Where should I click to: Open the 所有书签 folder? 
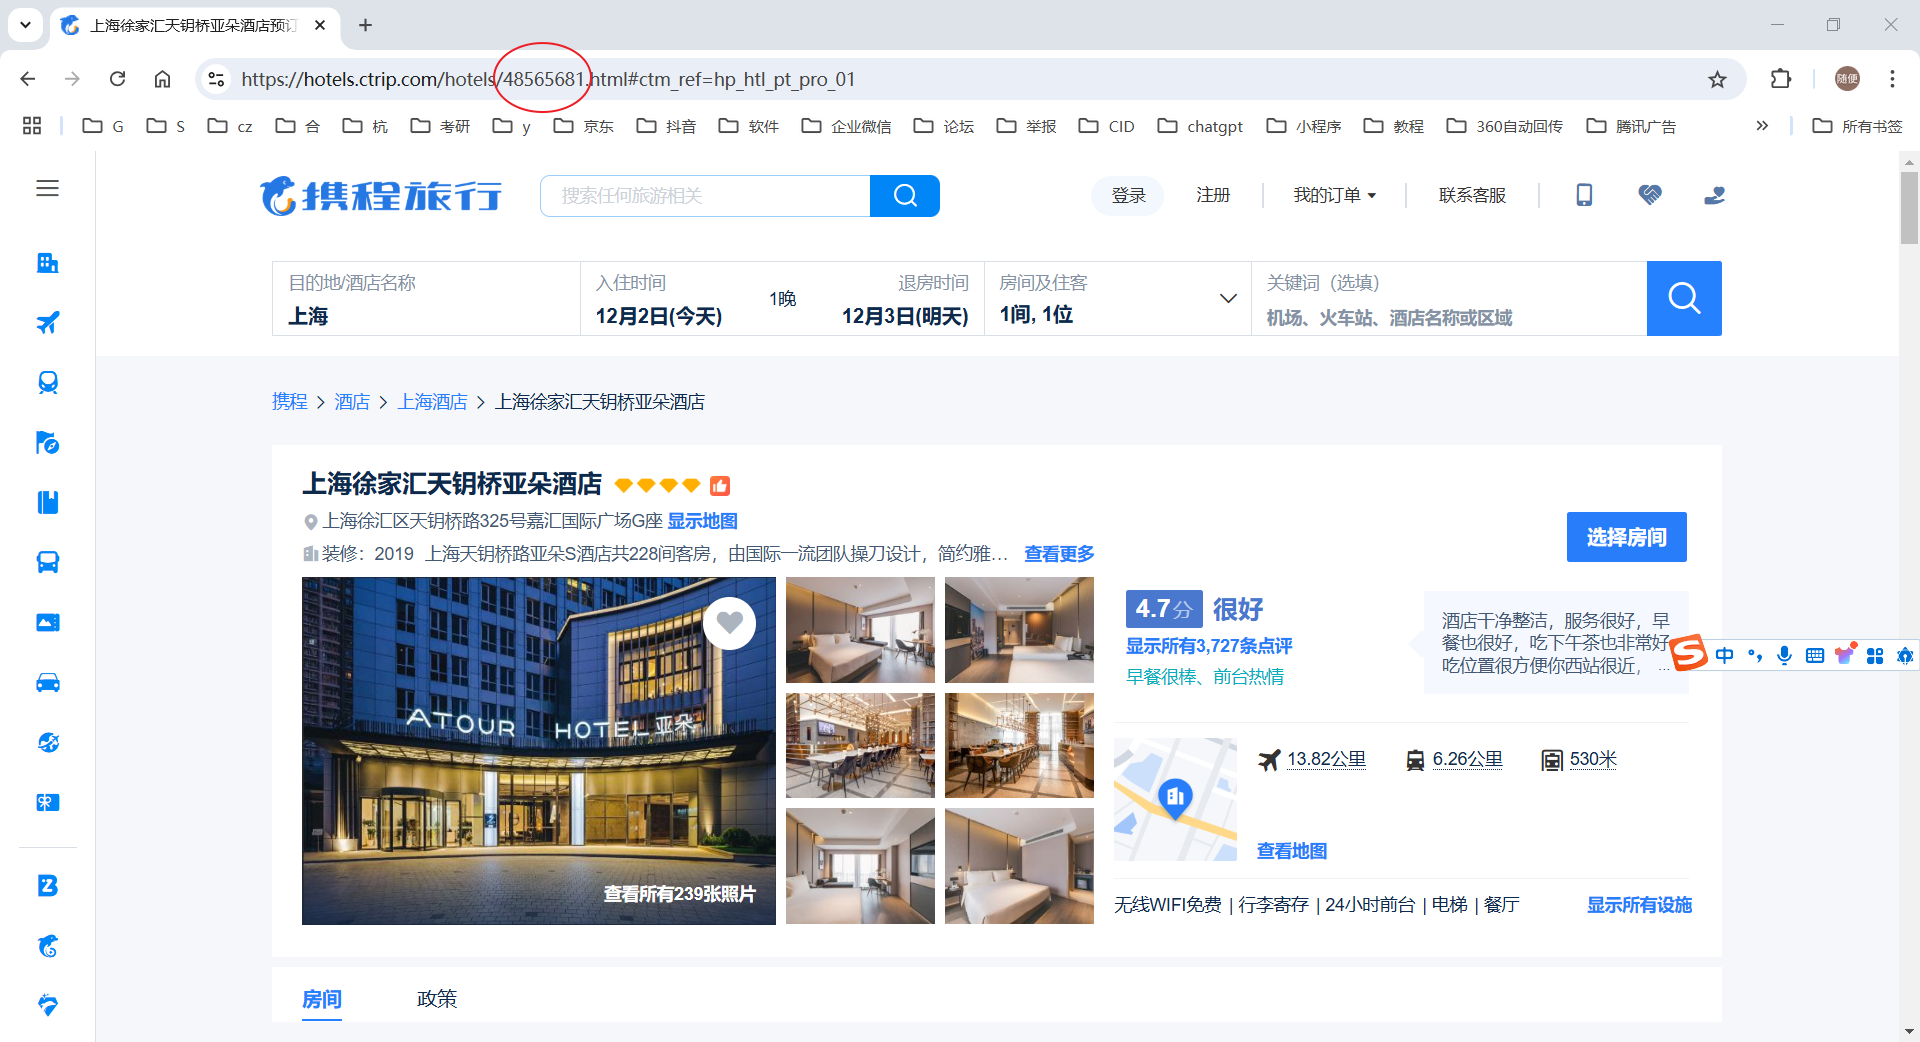tap(1858, 126)
